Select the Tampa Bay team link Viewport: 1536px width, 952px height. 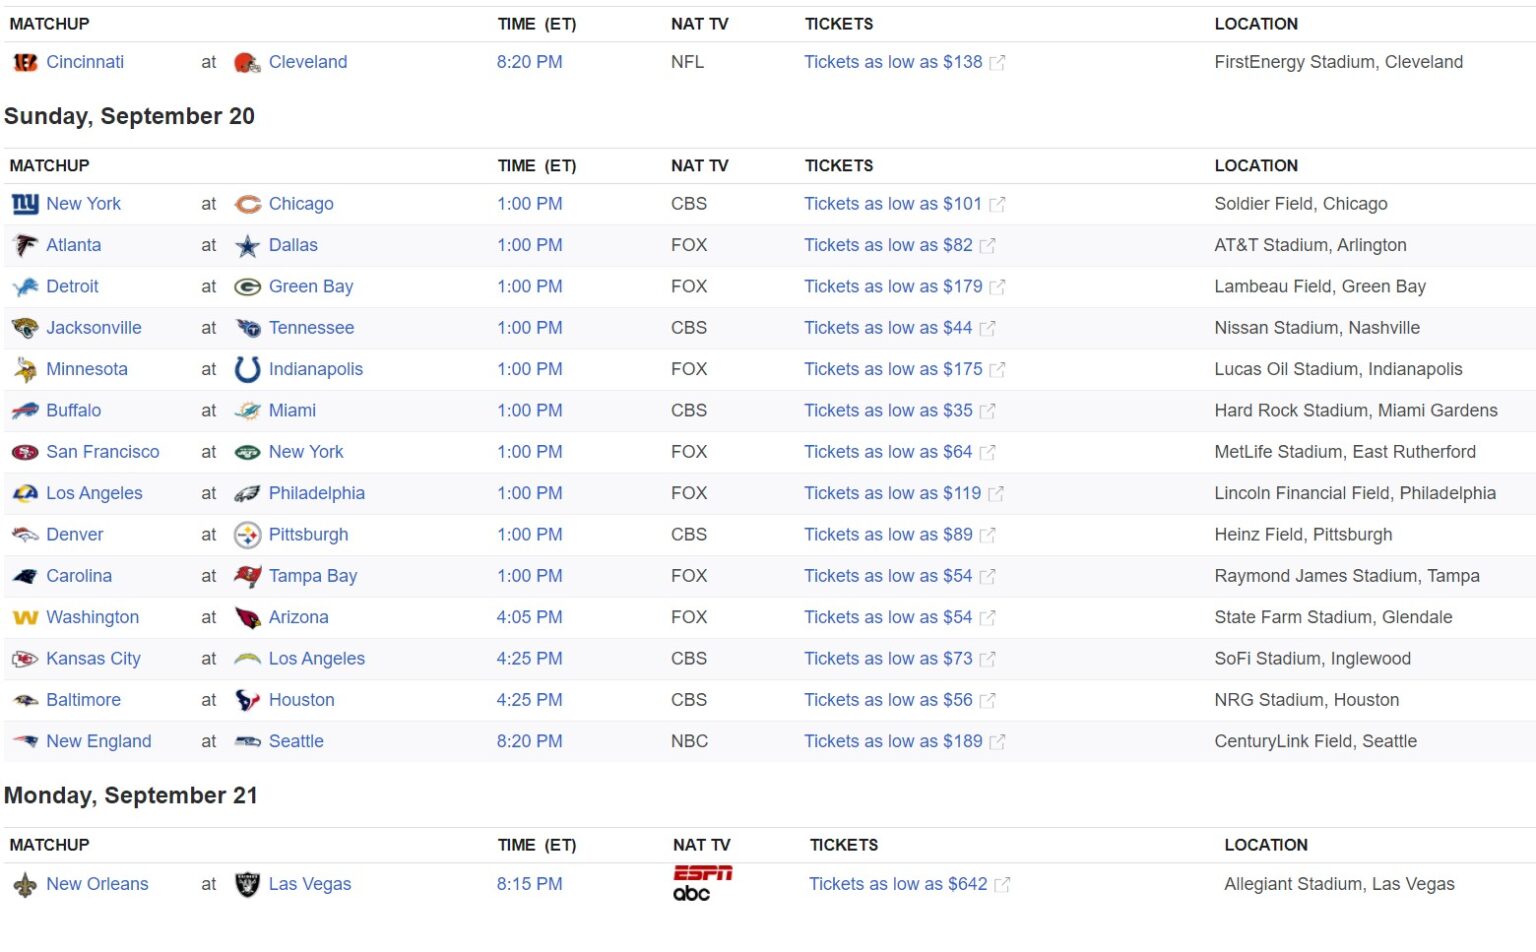[312, 576]
